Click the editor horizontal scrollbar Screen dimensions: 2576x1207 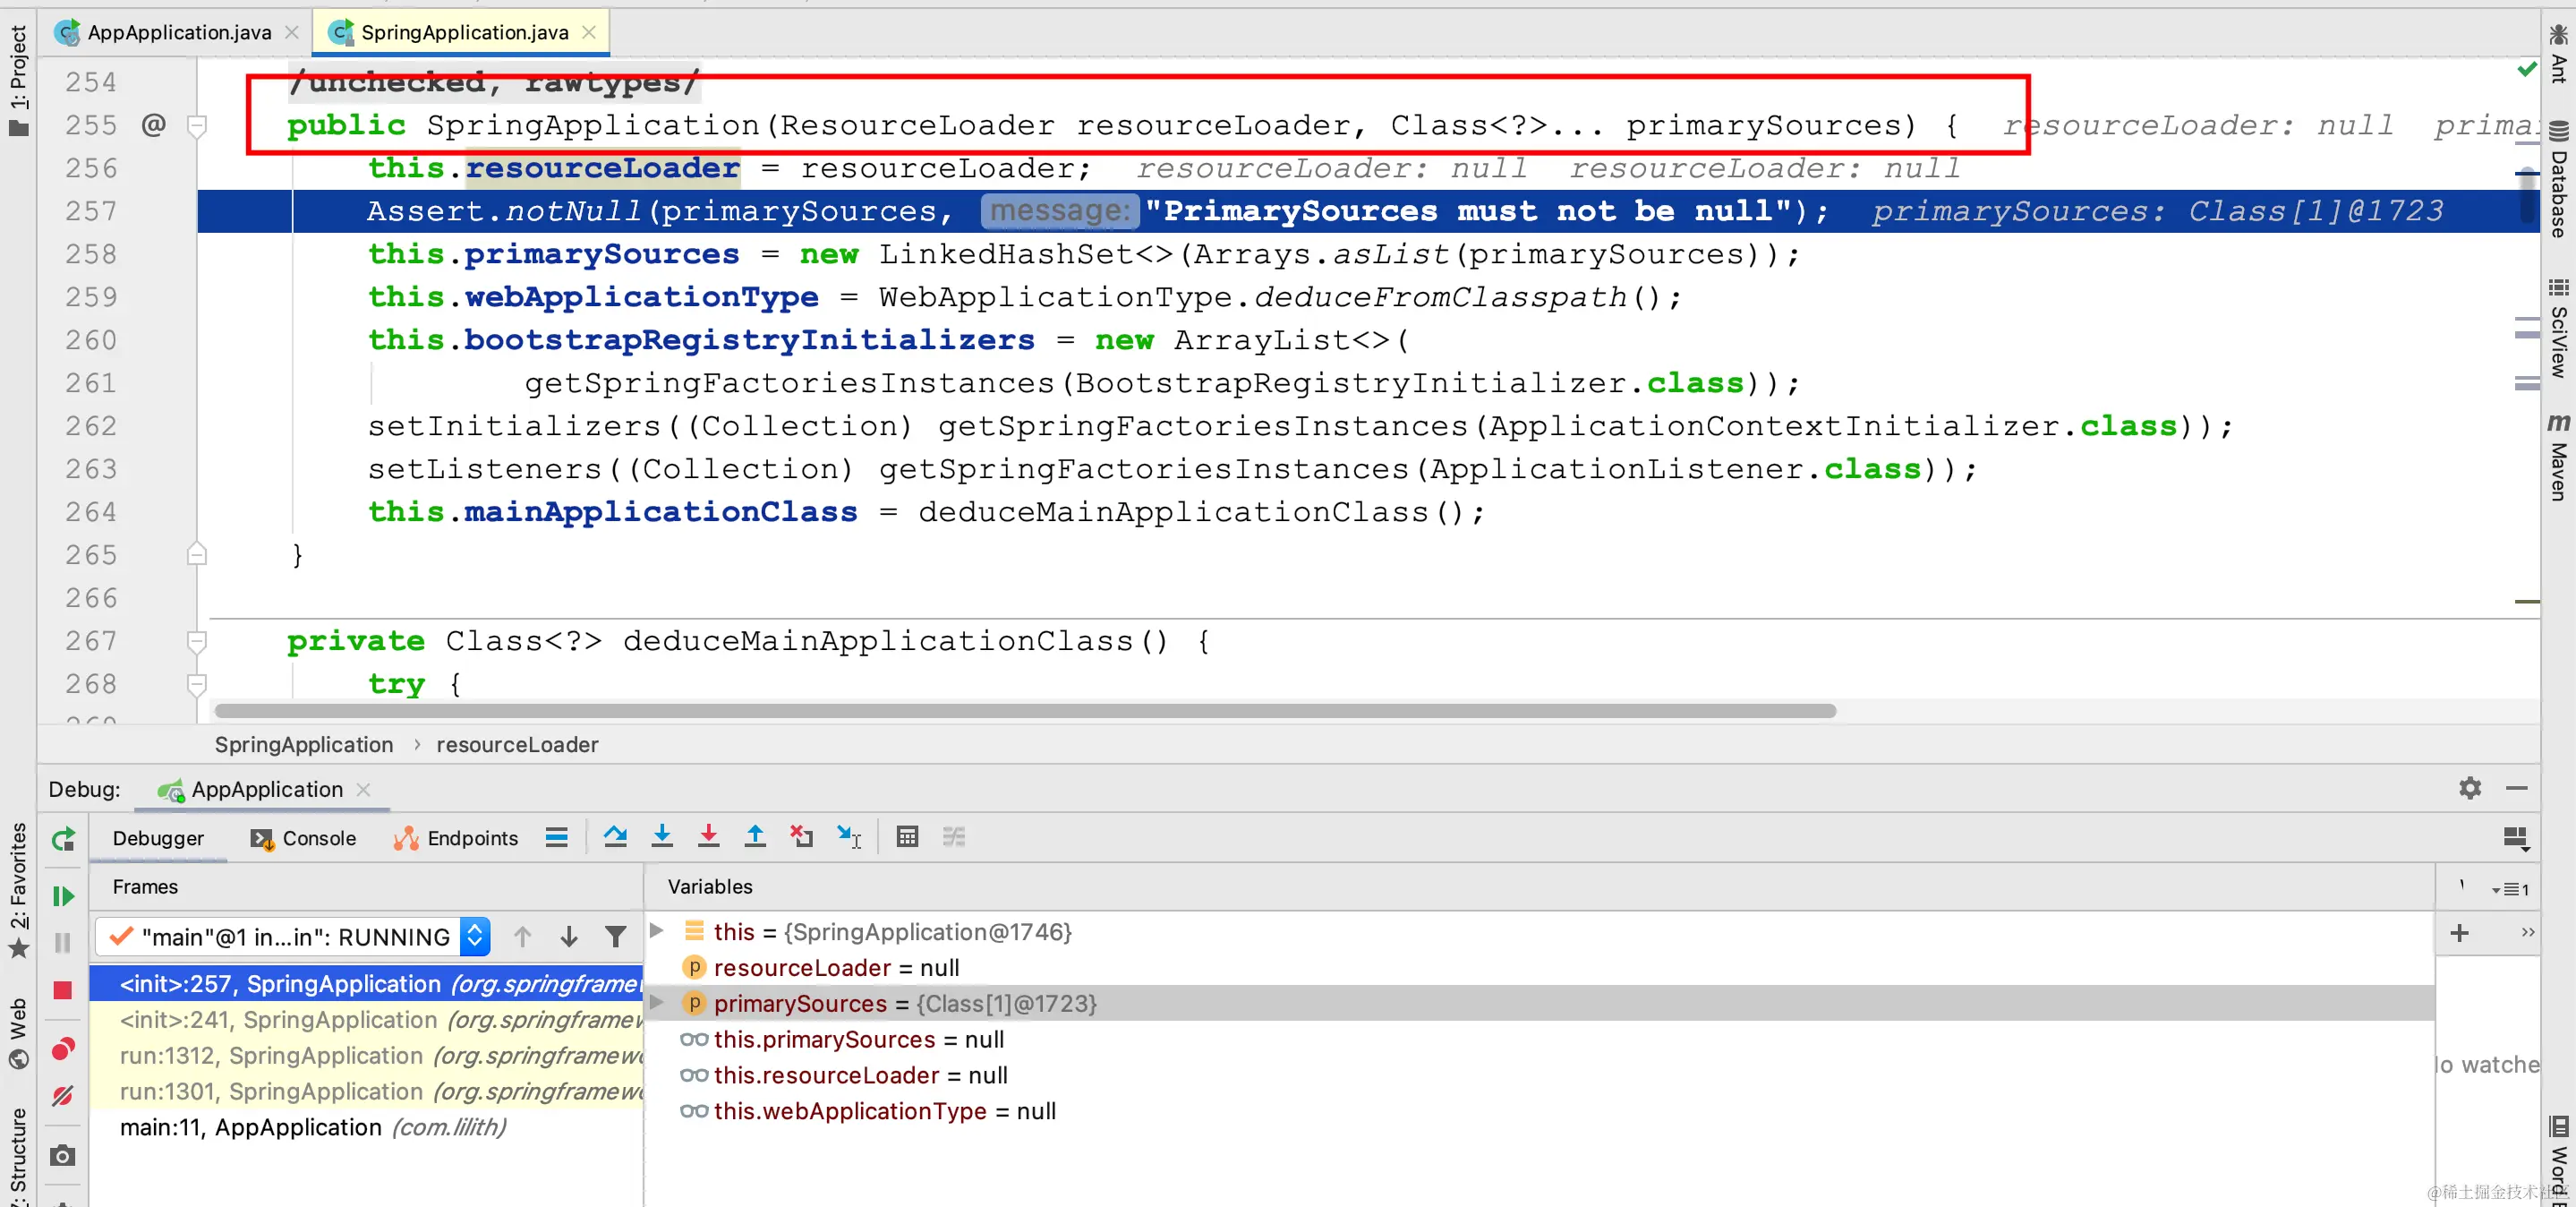click(x=1024, y=711)
